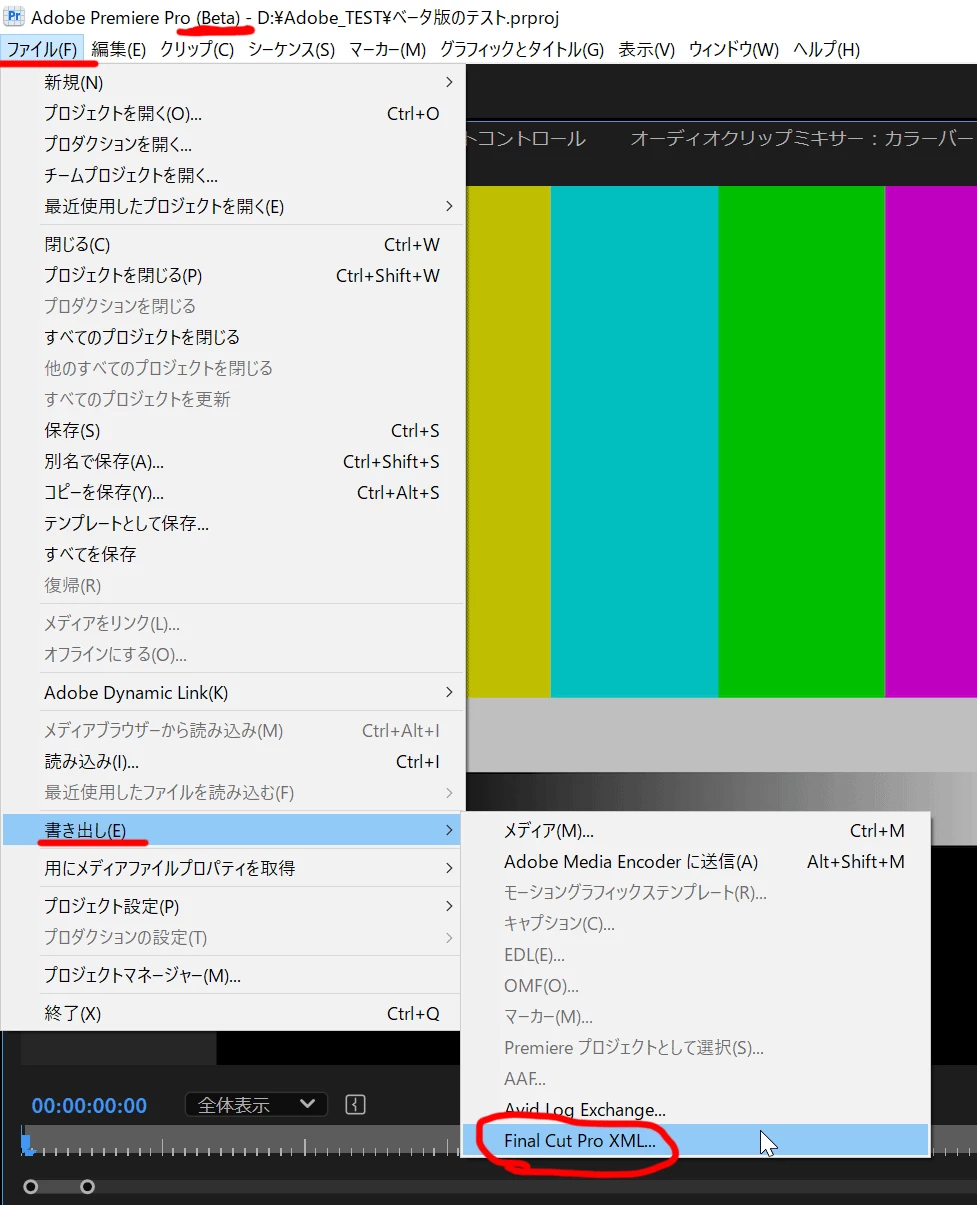Open the ファイル(F) menu

tap(42, 49)
